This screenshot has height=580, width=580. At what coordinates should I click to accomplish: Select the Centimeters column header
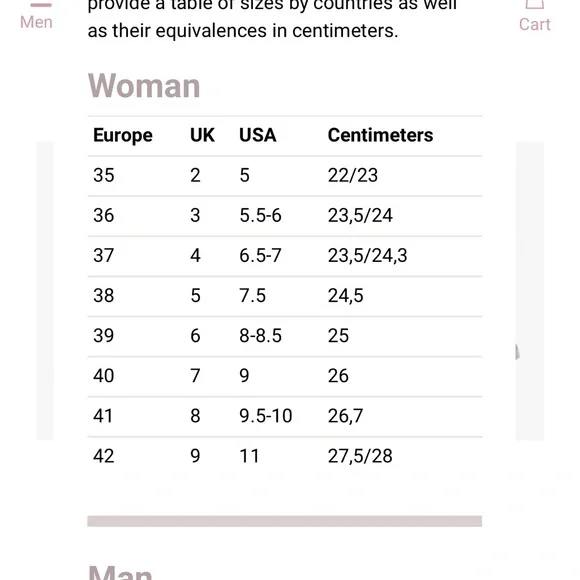[380, 135]
